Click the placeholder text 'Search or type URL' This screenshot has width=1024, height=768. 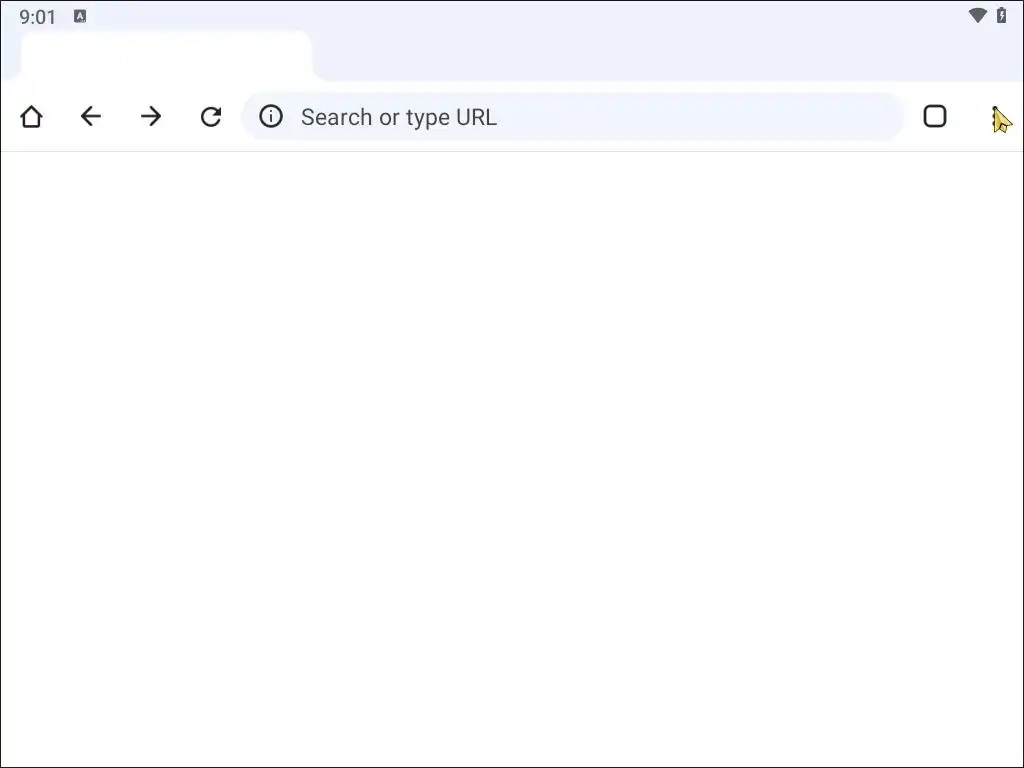tap(398, 117)
